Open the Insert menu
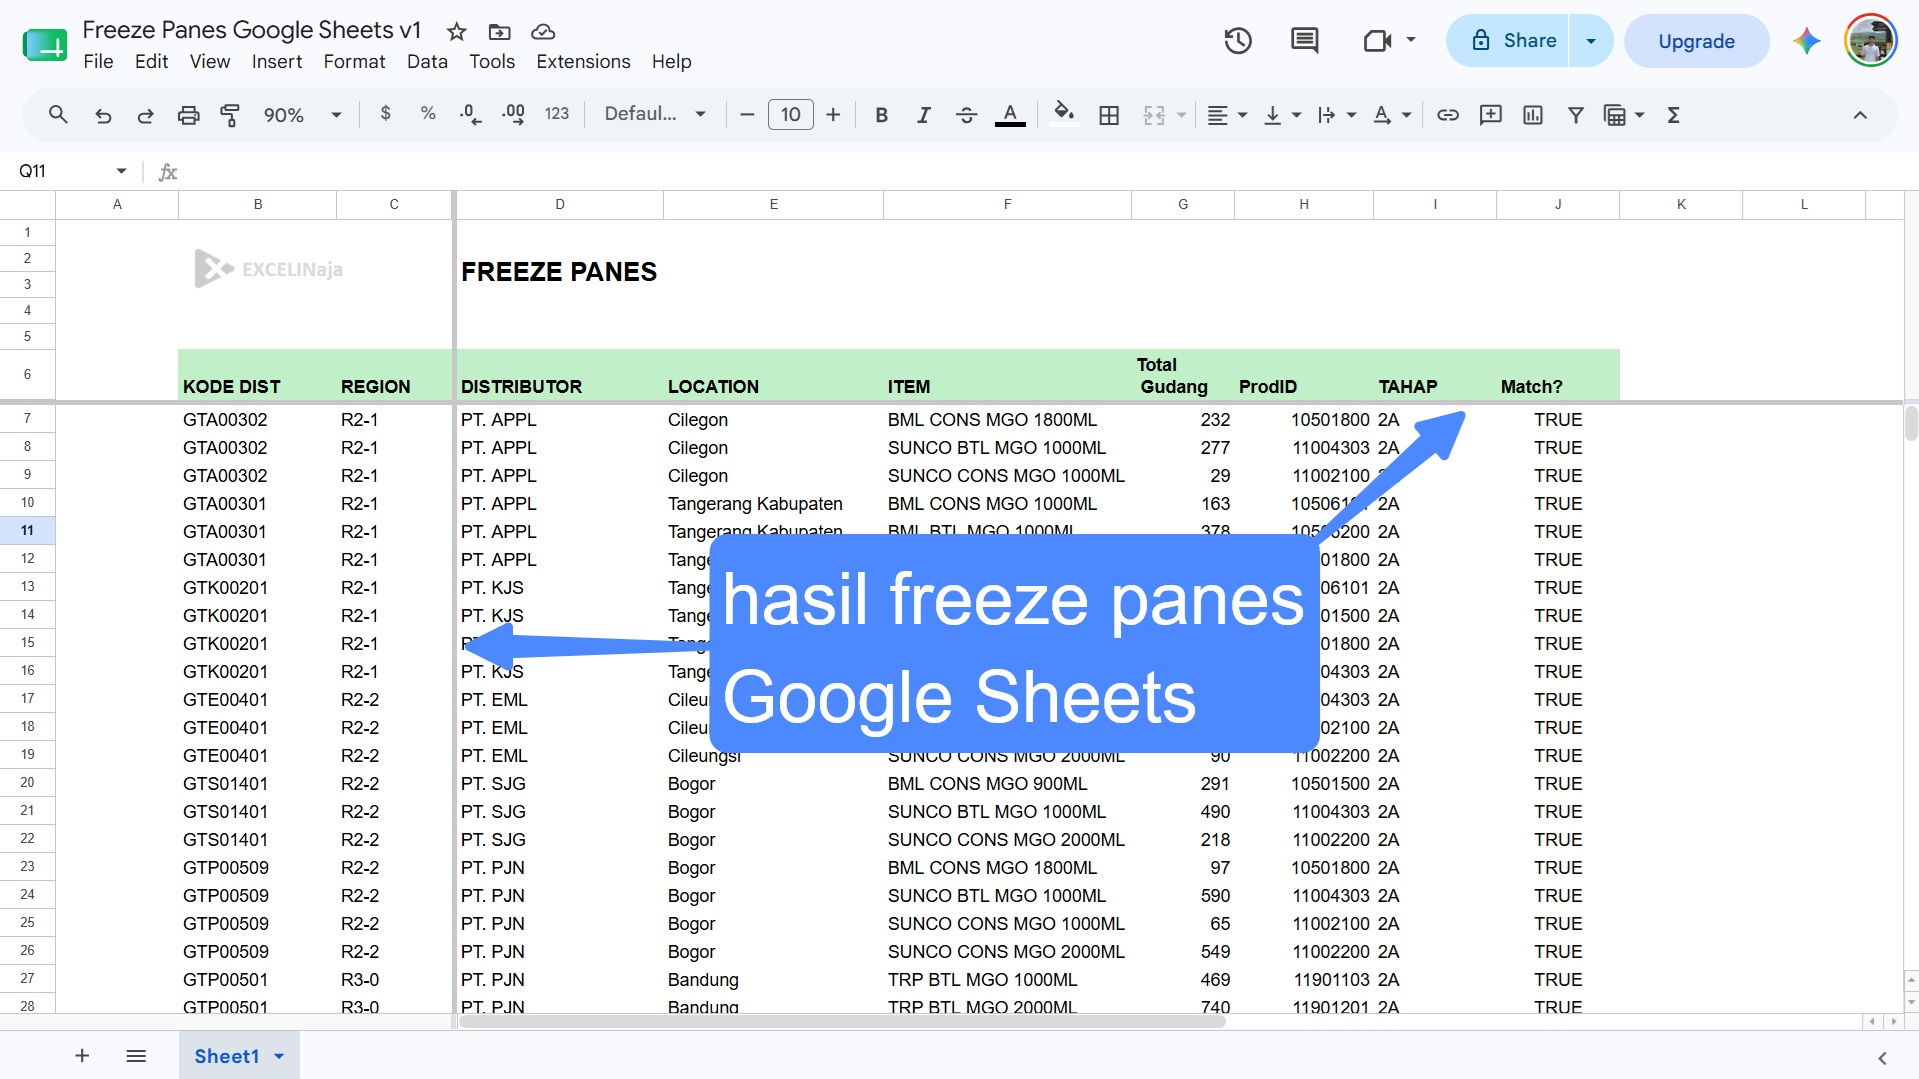 click(x=277, y=61)
